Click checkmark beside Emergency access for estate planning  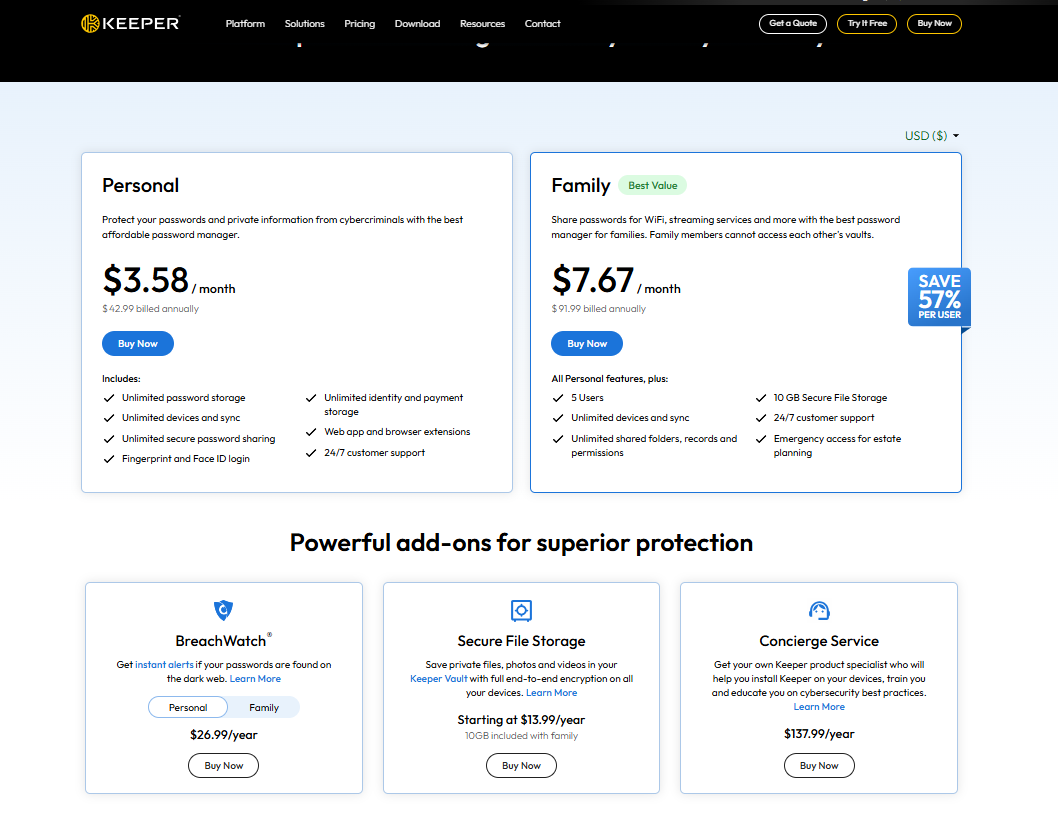click(x=760, y=438)
